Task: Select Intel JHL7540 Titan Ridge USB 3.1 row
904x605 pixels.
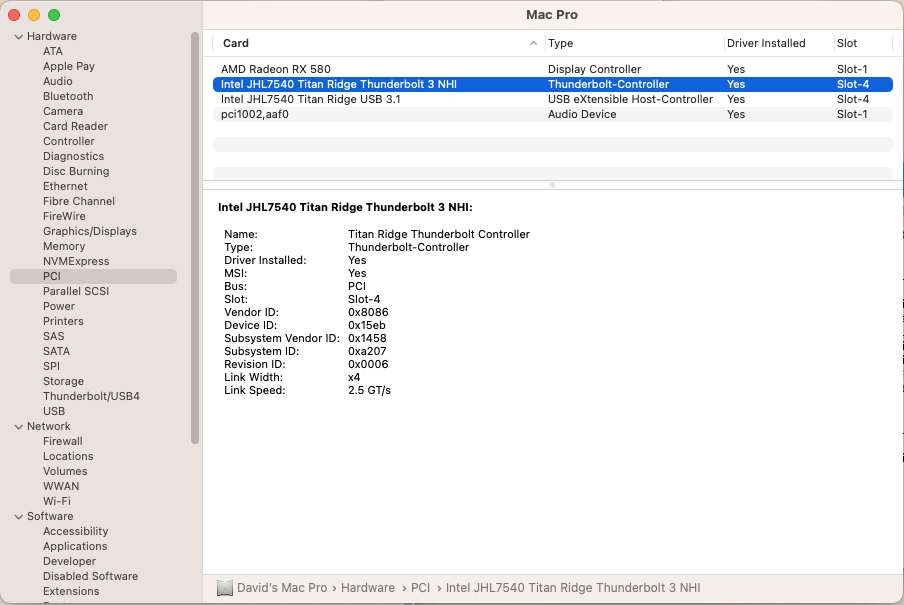Action: [x=553, y=99]
